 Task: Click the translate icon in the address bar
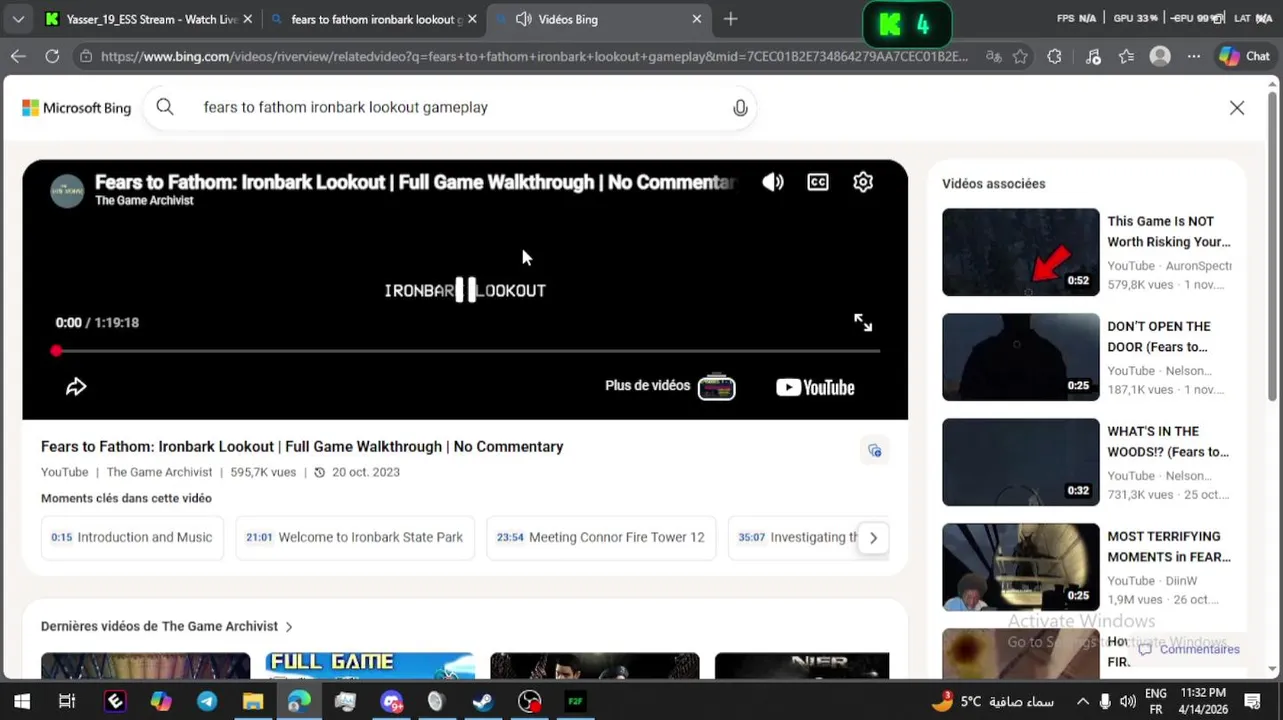click(x=994, y=57)
